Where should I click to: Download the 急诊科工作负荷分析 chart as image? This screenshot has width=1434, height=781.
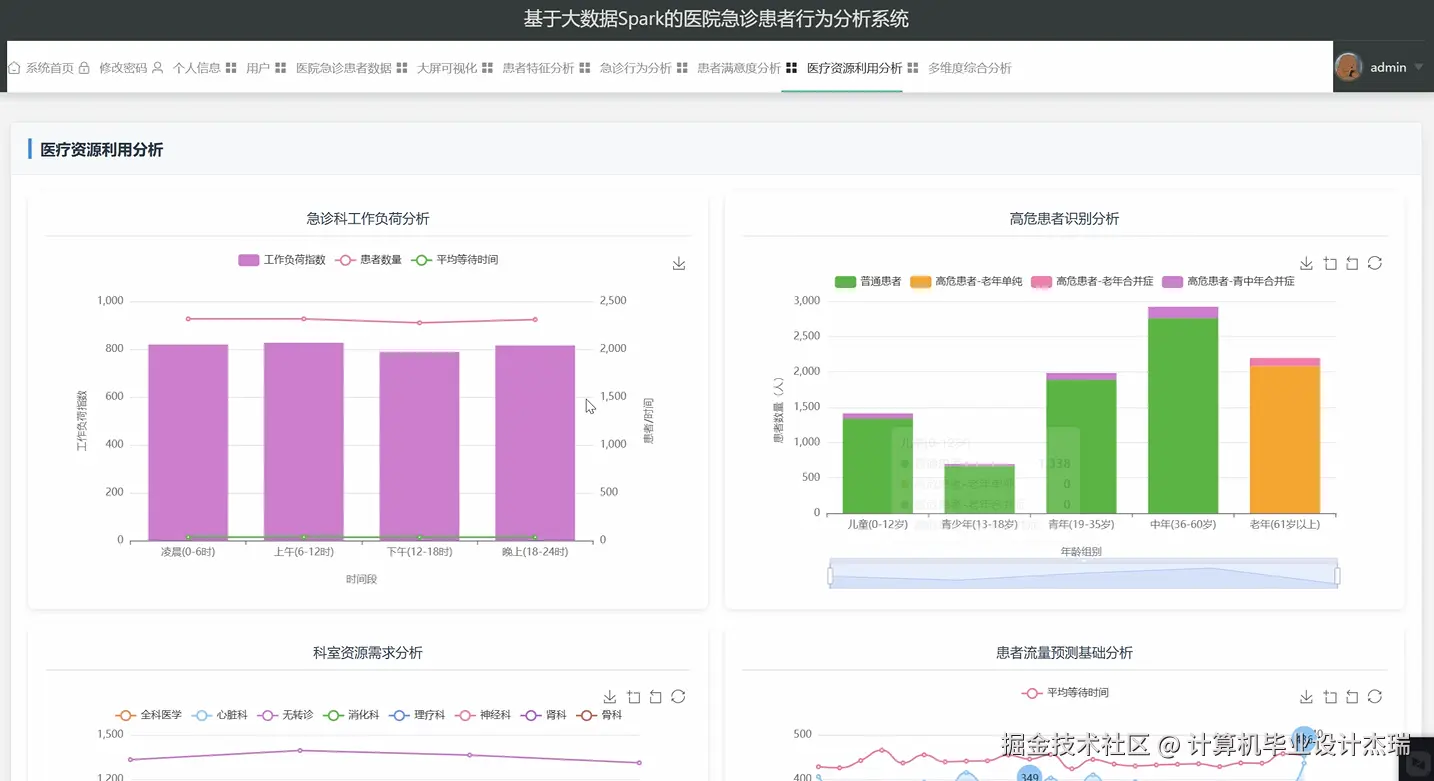point(679,263)
